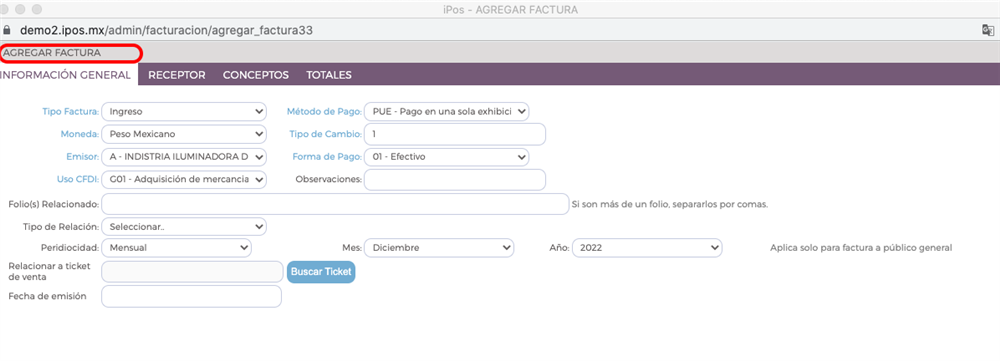Image resolution: width=1000 pixels, height=361 pixels.
Task: Open the CONCEPTOS tab
Action: [x=256, y=75]
